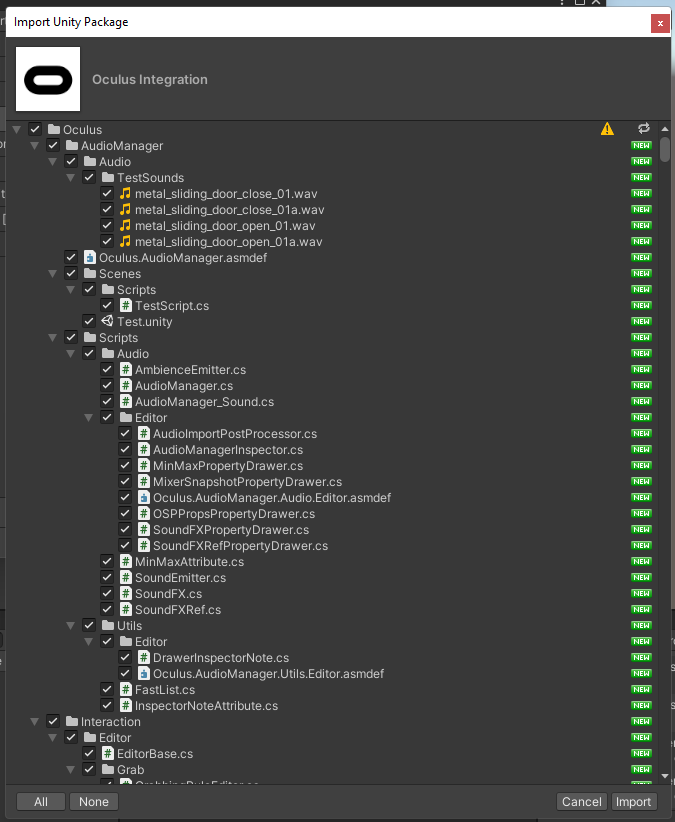Uncheck the SoundFX.cs checkbox
Image resolution: width=675 pixels, height=822 pixels.
pyautogui.click(x=107, y=593)
